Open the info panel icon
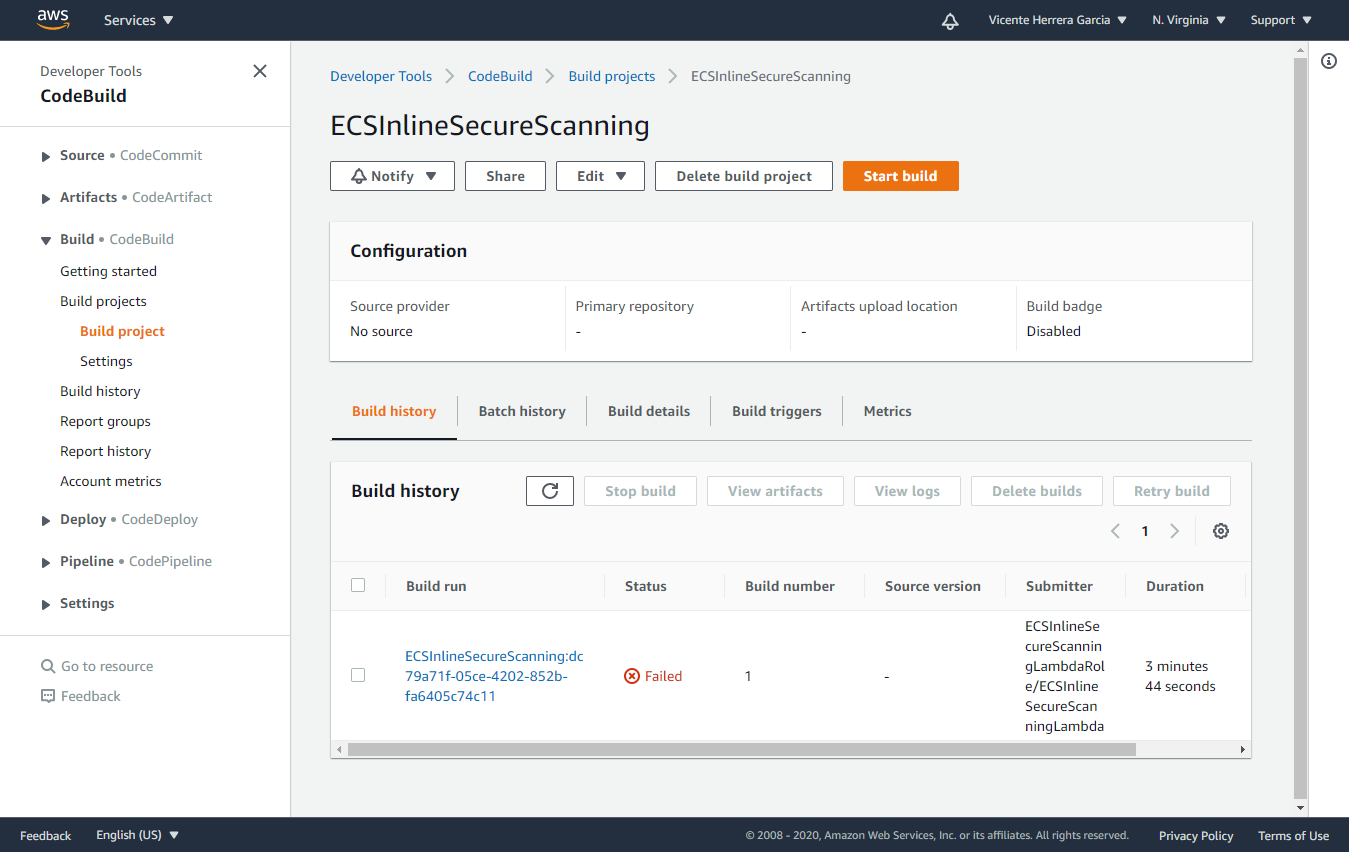The image size is (1349, 852). [x=1329, y=61]
